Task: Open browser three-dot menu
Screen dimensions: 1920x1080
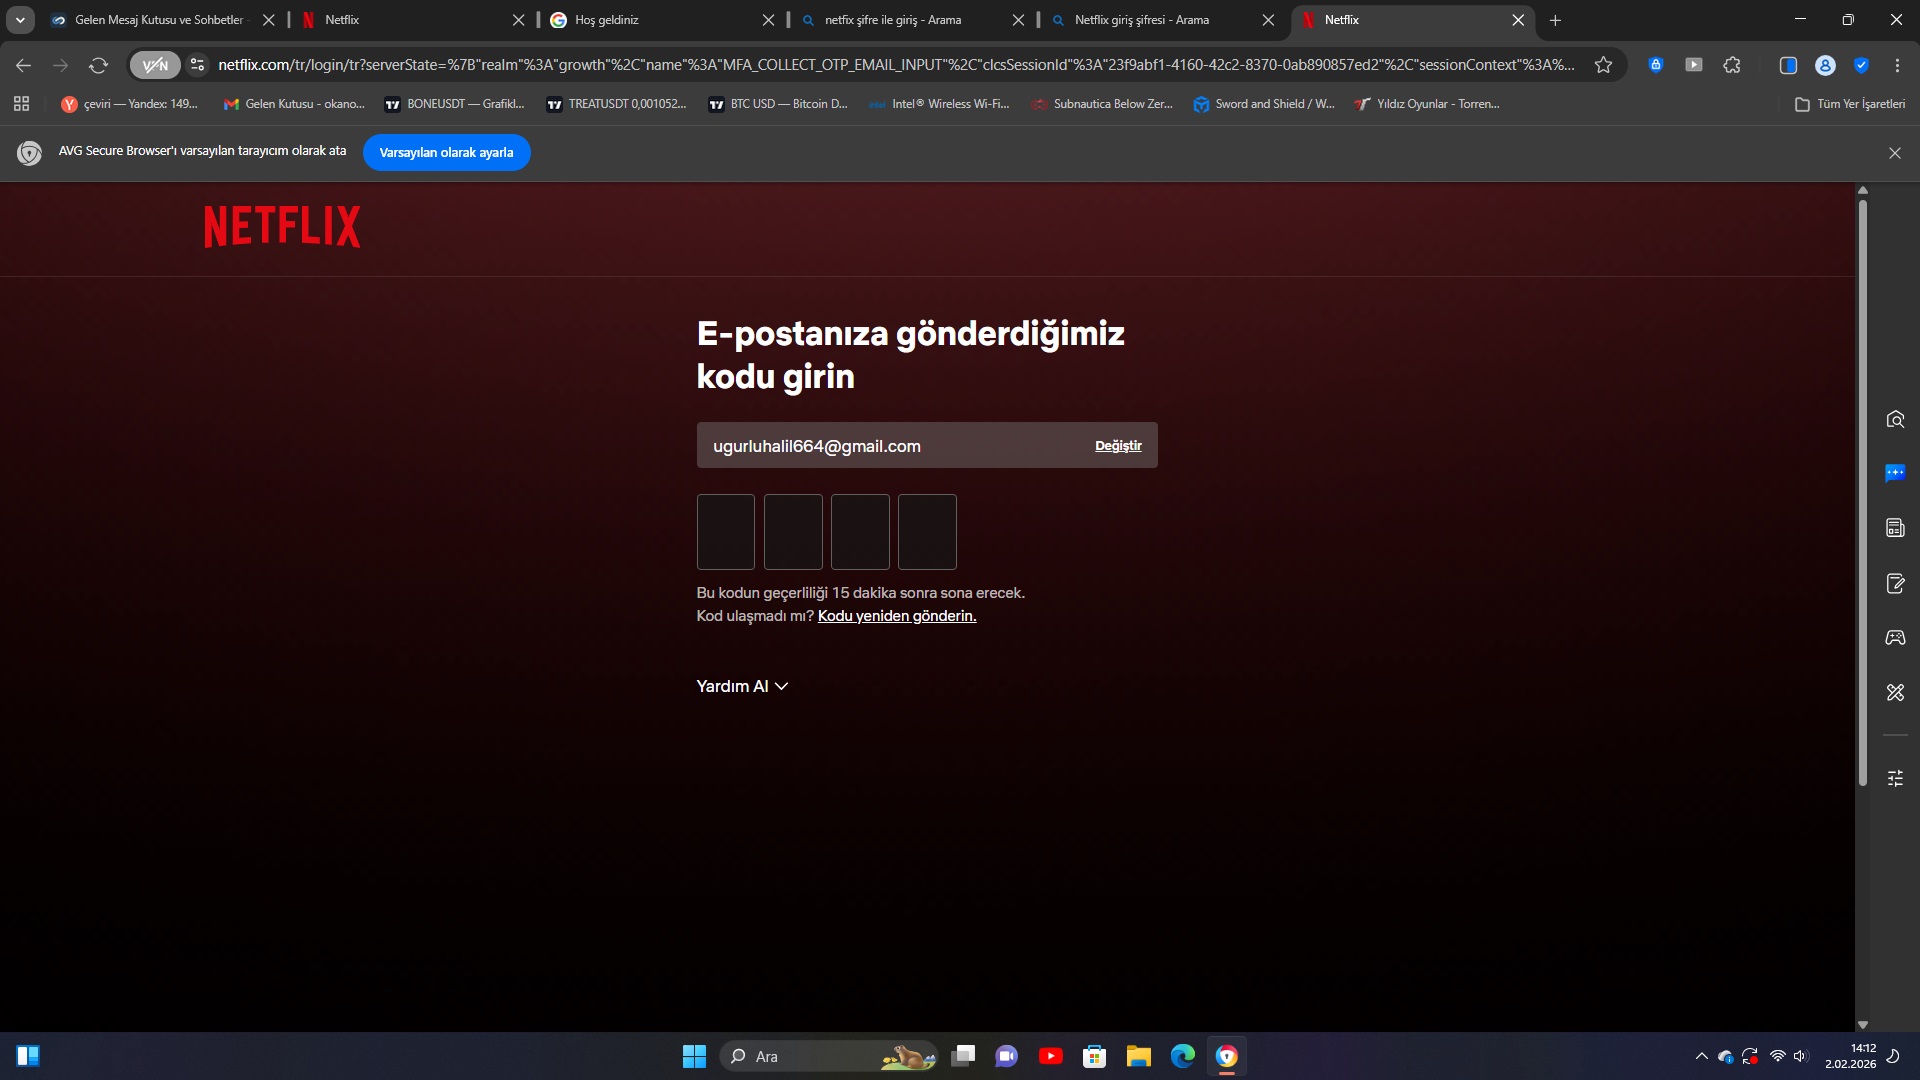Action: (1897, 65)
